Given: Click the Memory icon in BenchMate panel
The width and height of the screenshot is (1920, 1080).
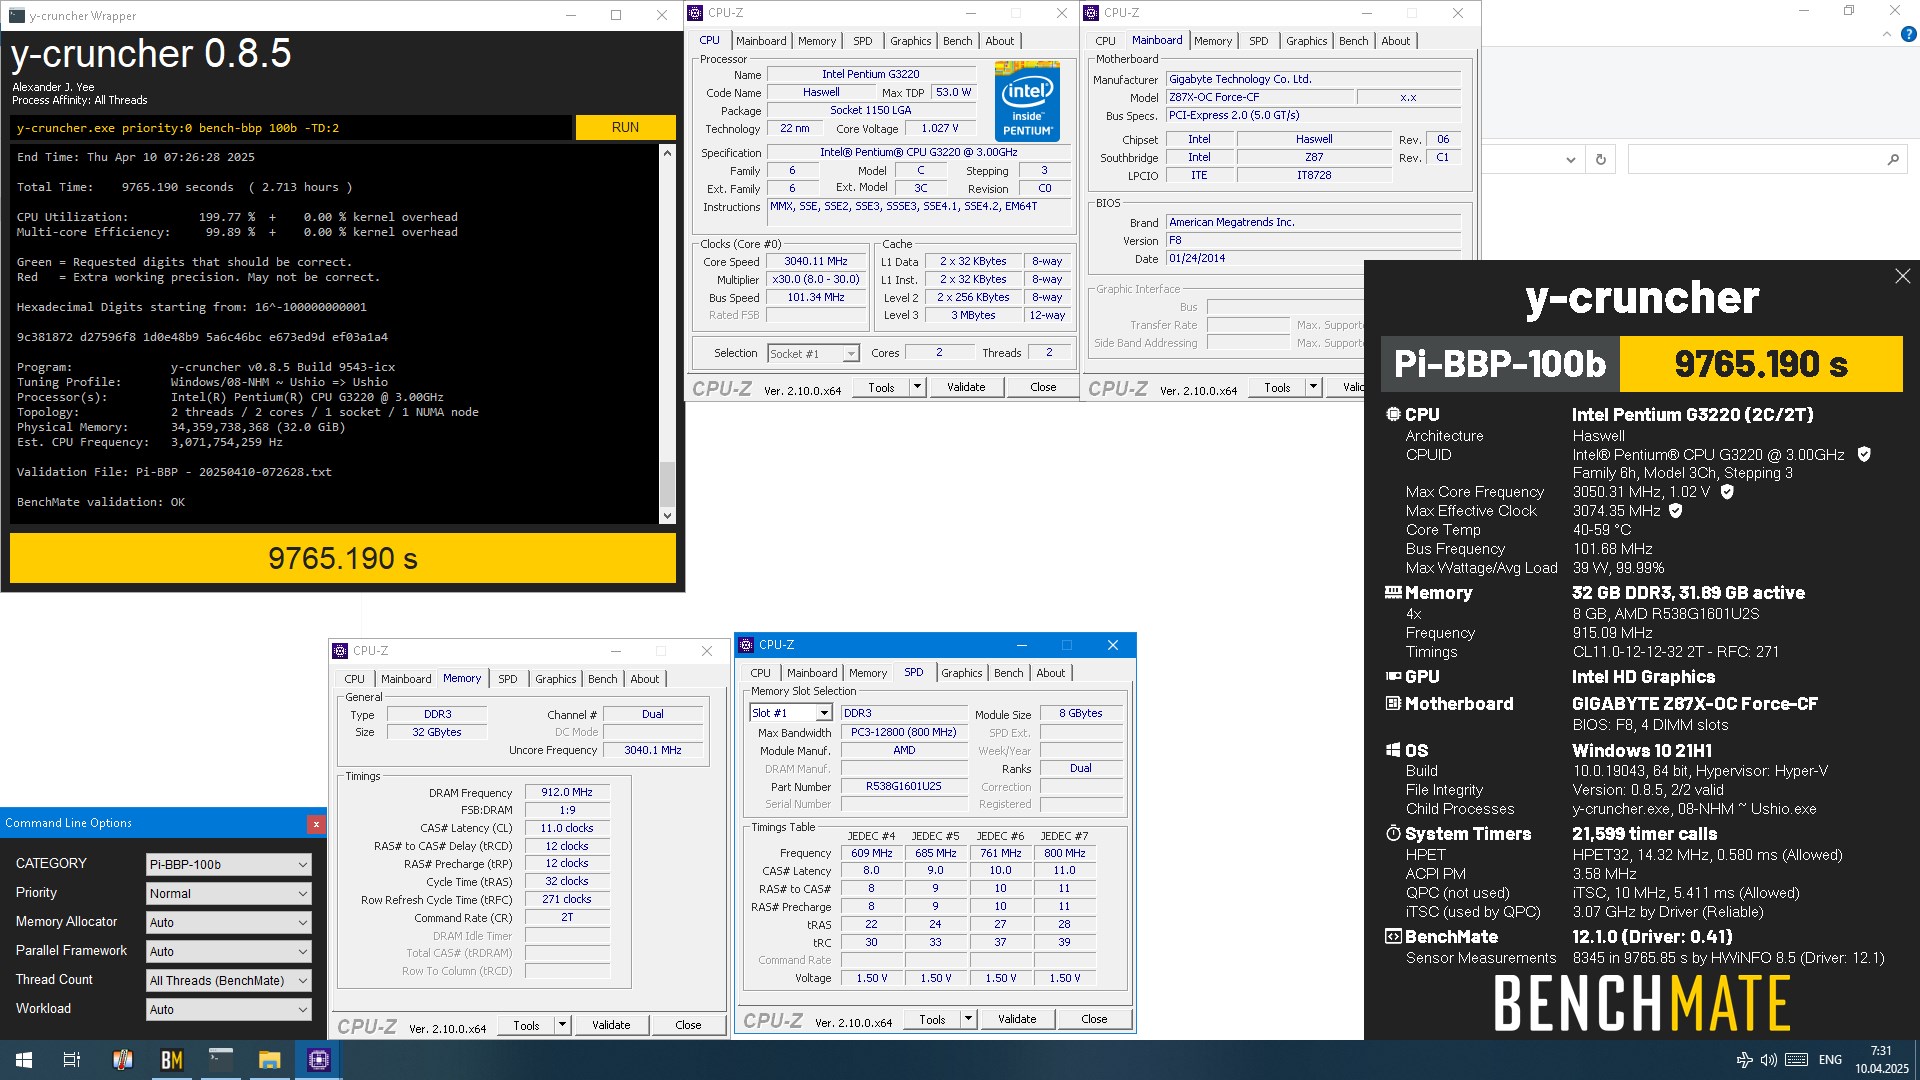Looking at the screenshot, I should pyautogui.click(x=1393, y=592).
